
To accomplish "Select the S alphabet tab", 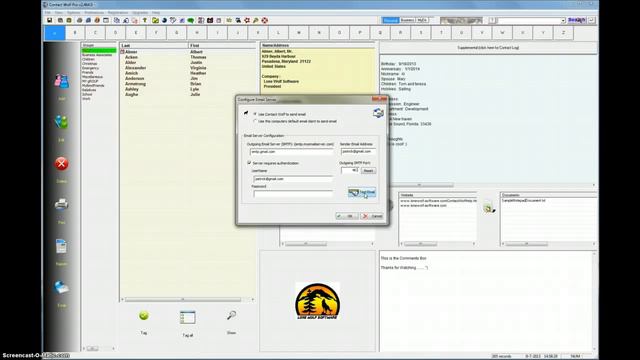I will [421, 33].
